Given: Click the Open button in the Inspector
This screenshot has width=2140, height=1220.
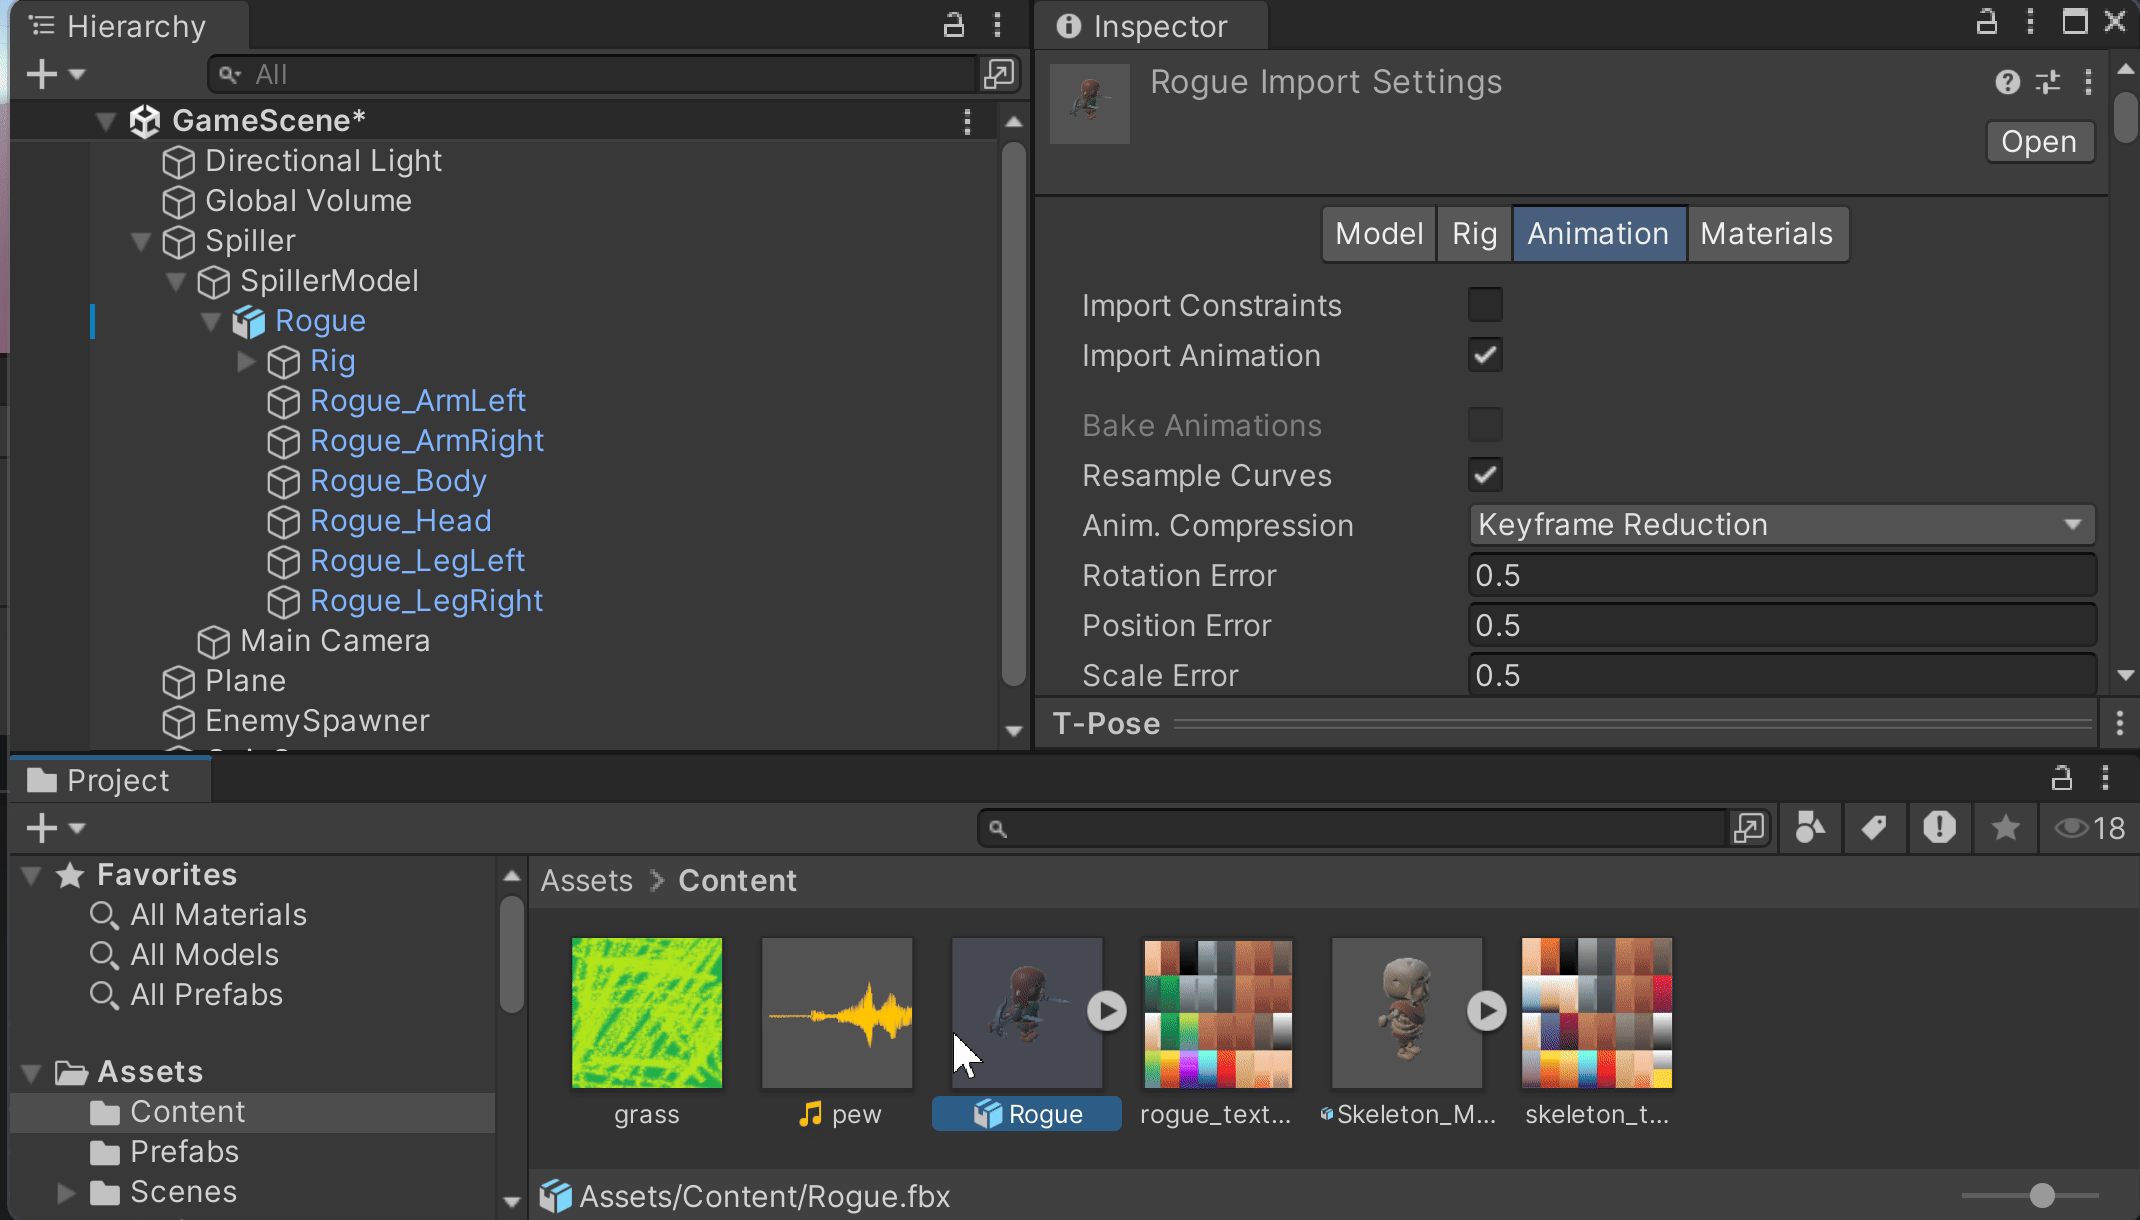Looking at the screenshot, I should [x=2039, y=141].
